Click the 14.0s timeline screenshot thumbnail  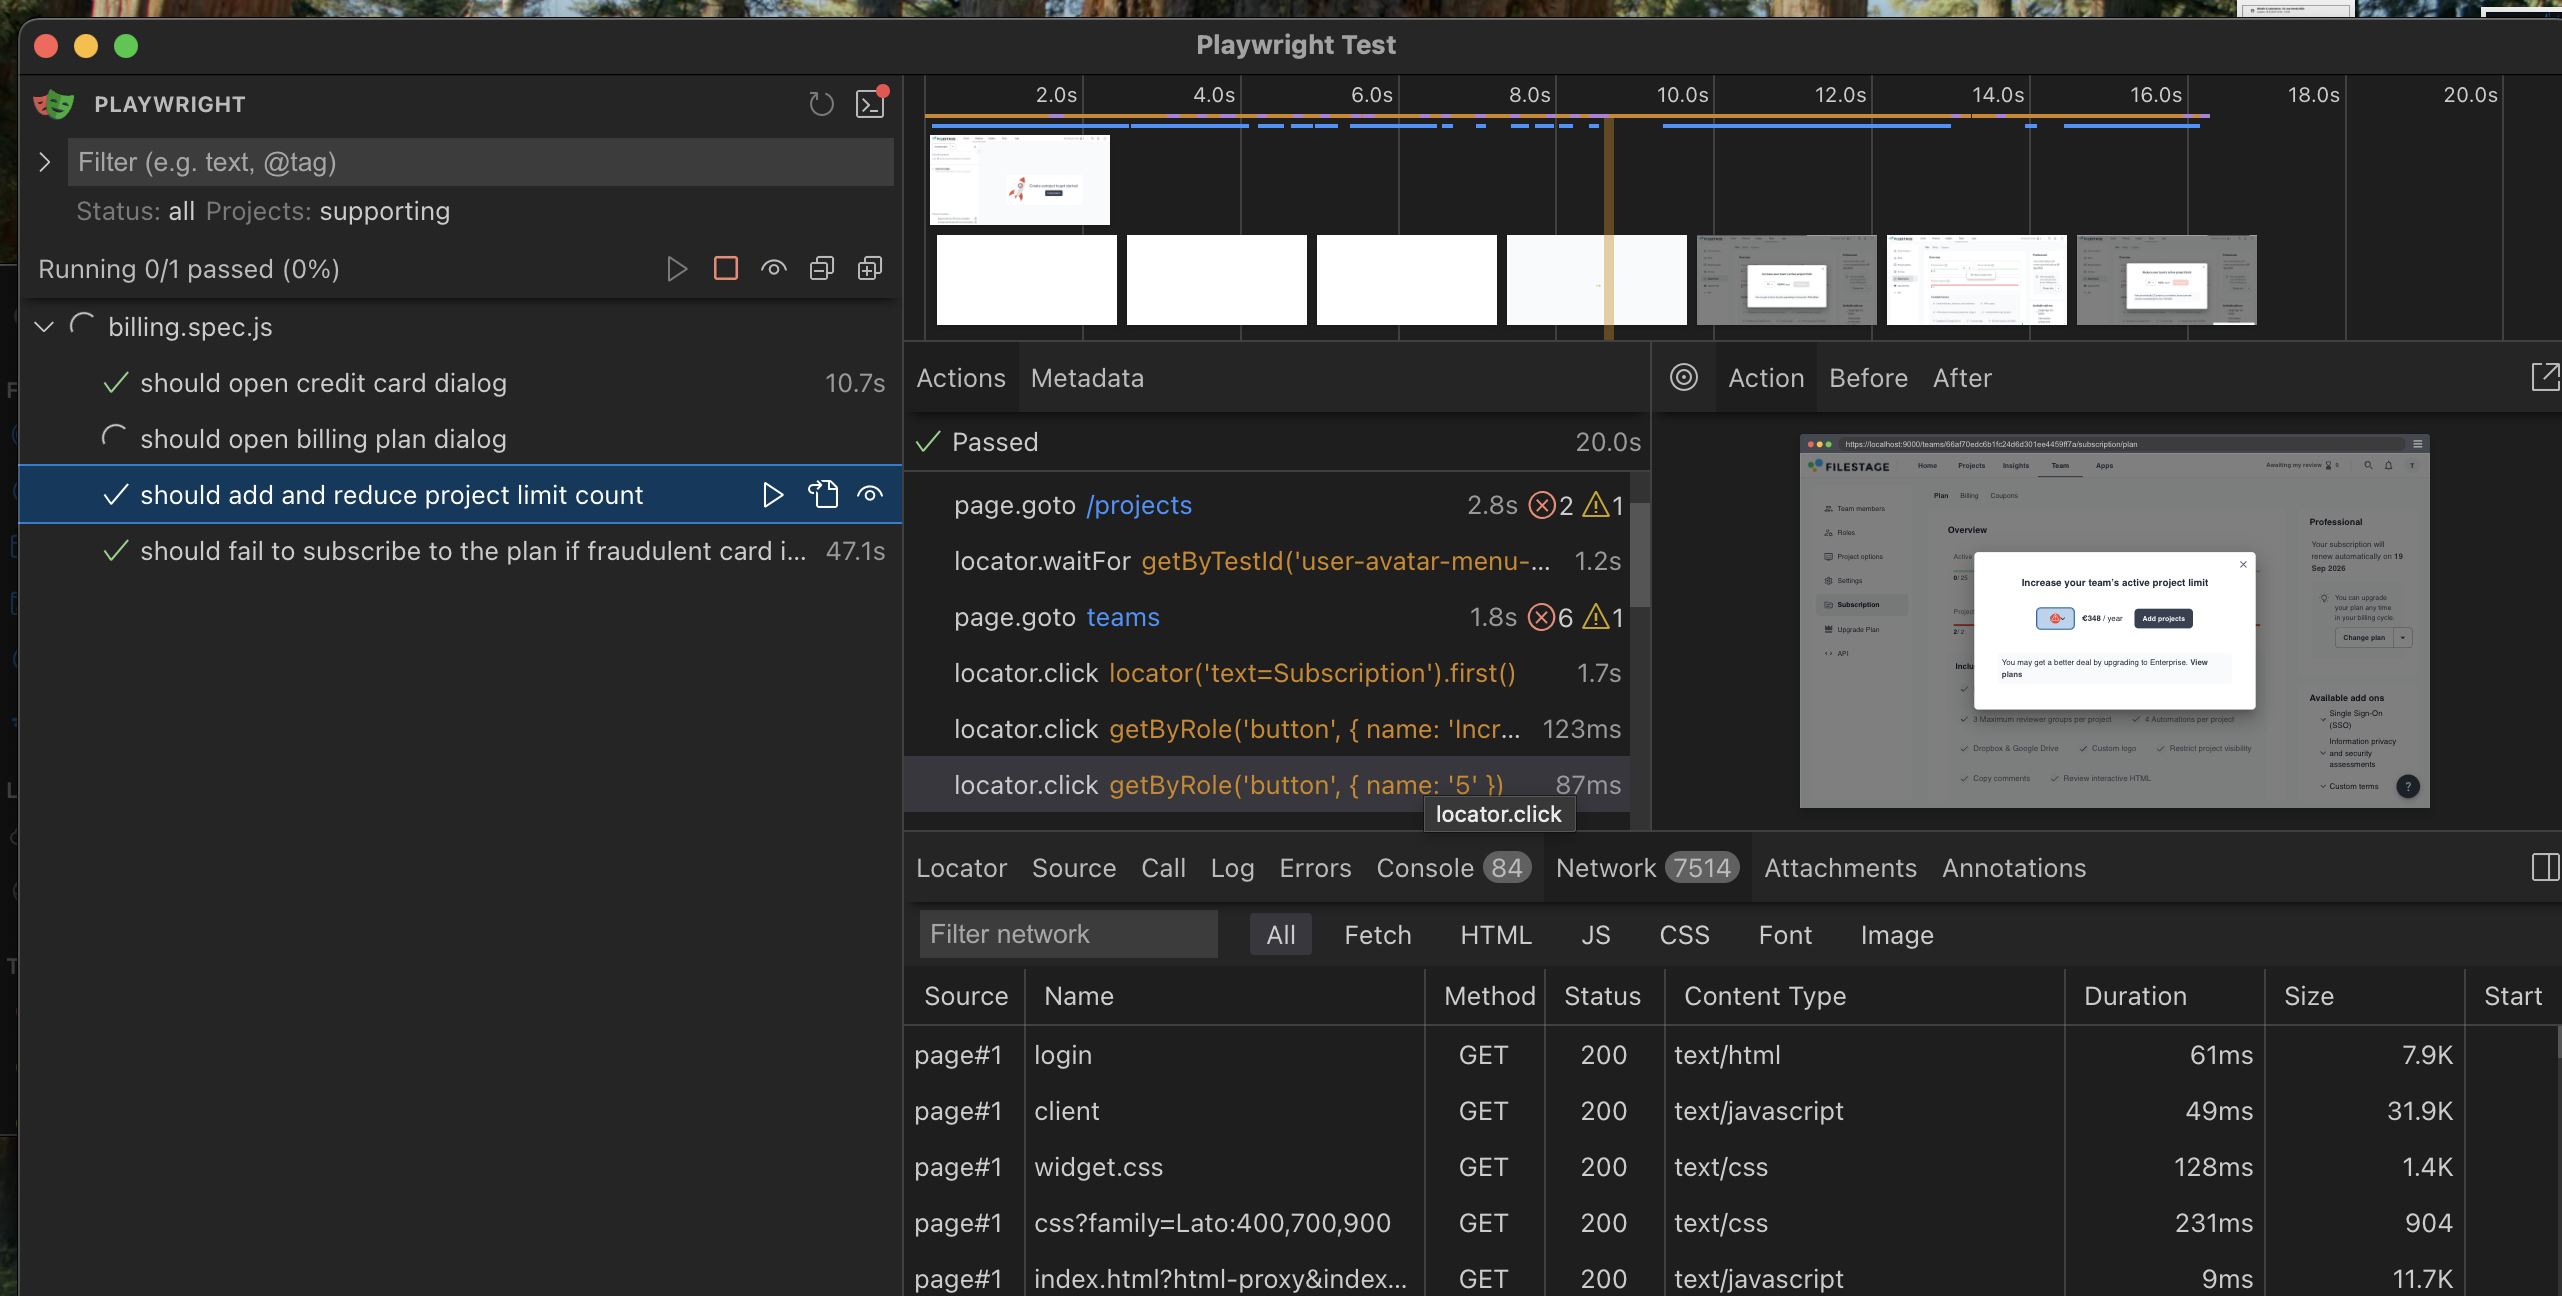pyautogui.click(x=1976, y=280)
